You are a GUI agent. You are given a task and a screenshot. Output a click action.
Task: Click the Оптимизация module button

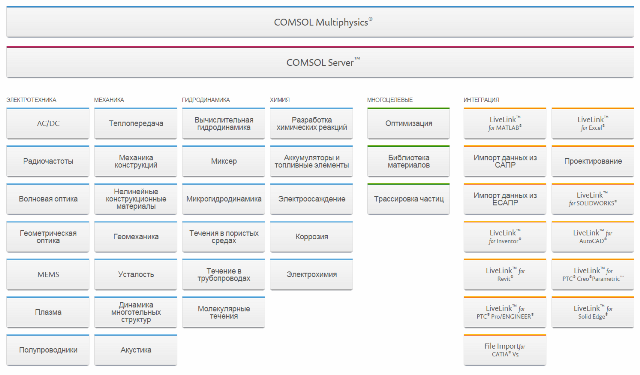pyautogui.click(x=409, y=123)
